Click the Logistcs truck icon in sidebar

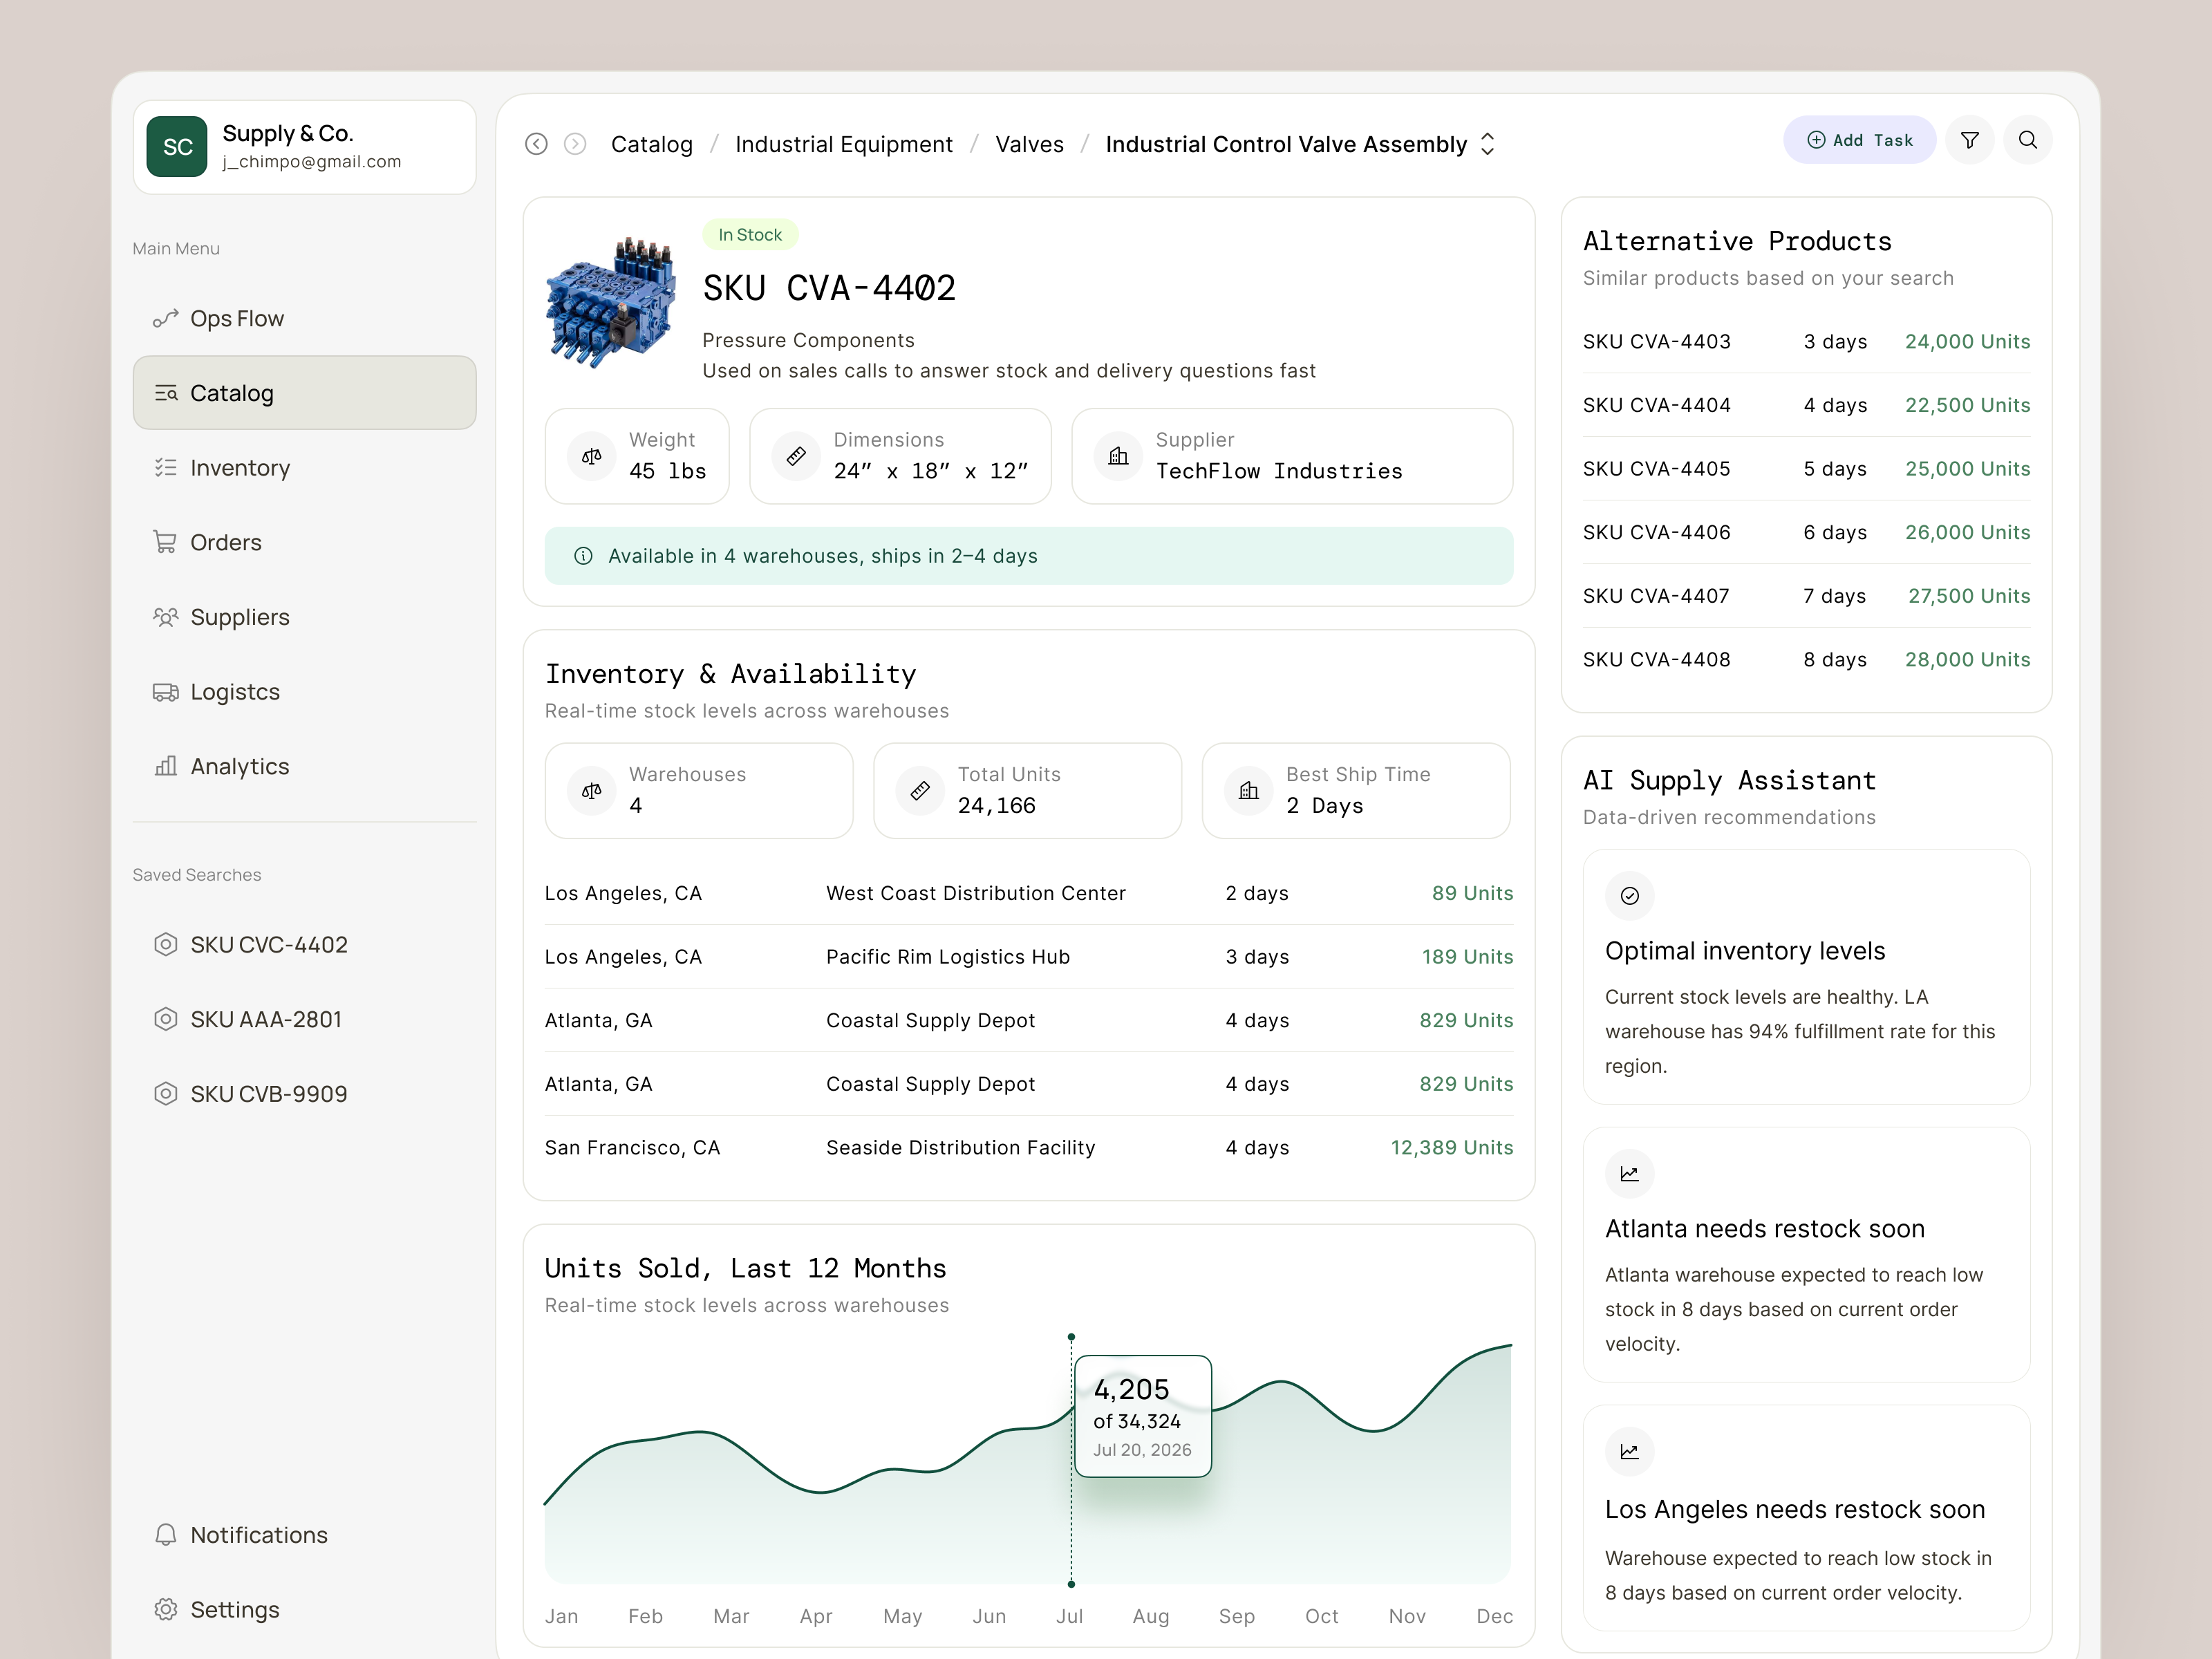pyautogui.click(x=165, y=692)
